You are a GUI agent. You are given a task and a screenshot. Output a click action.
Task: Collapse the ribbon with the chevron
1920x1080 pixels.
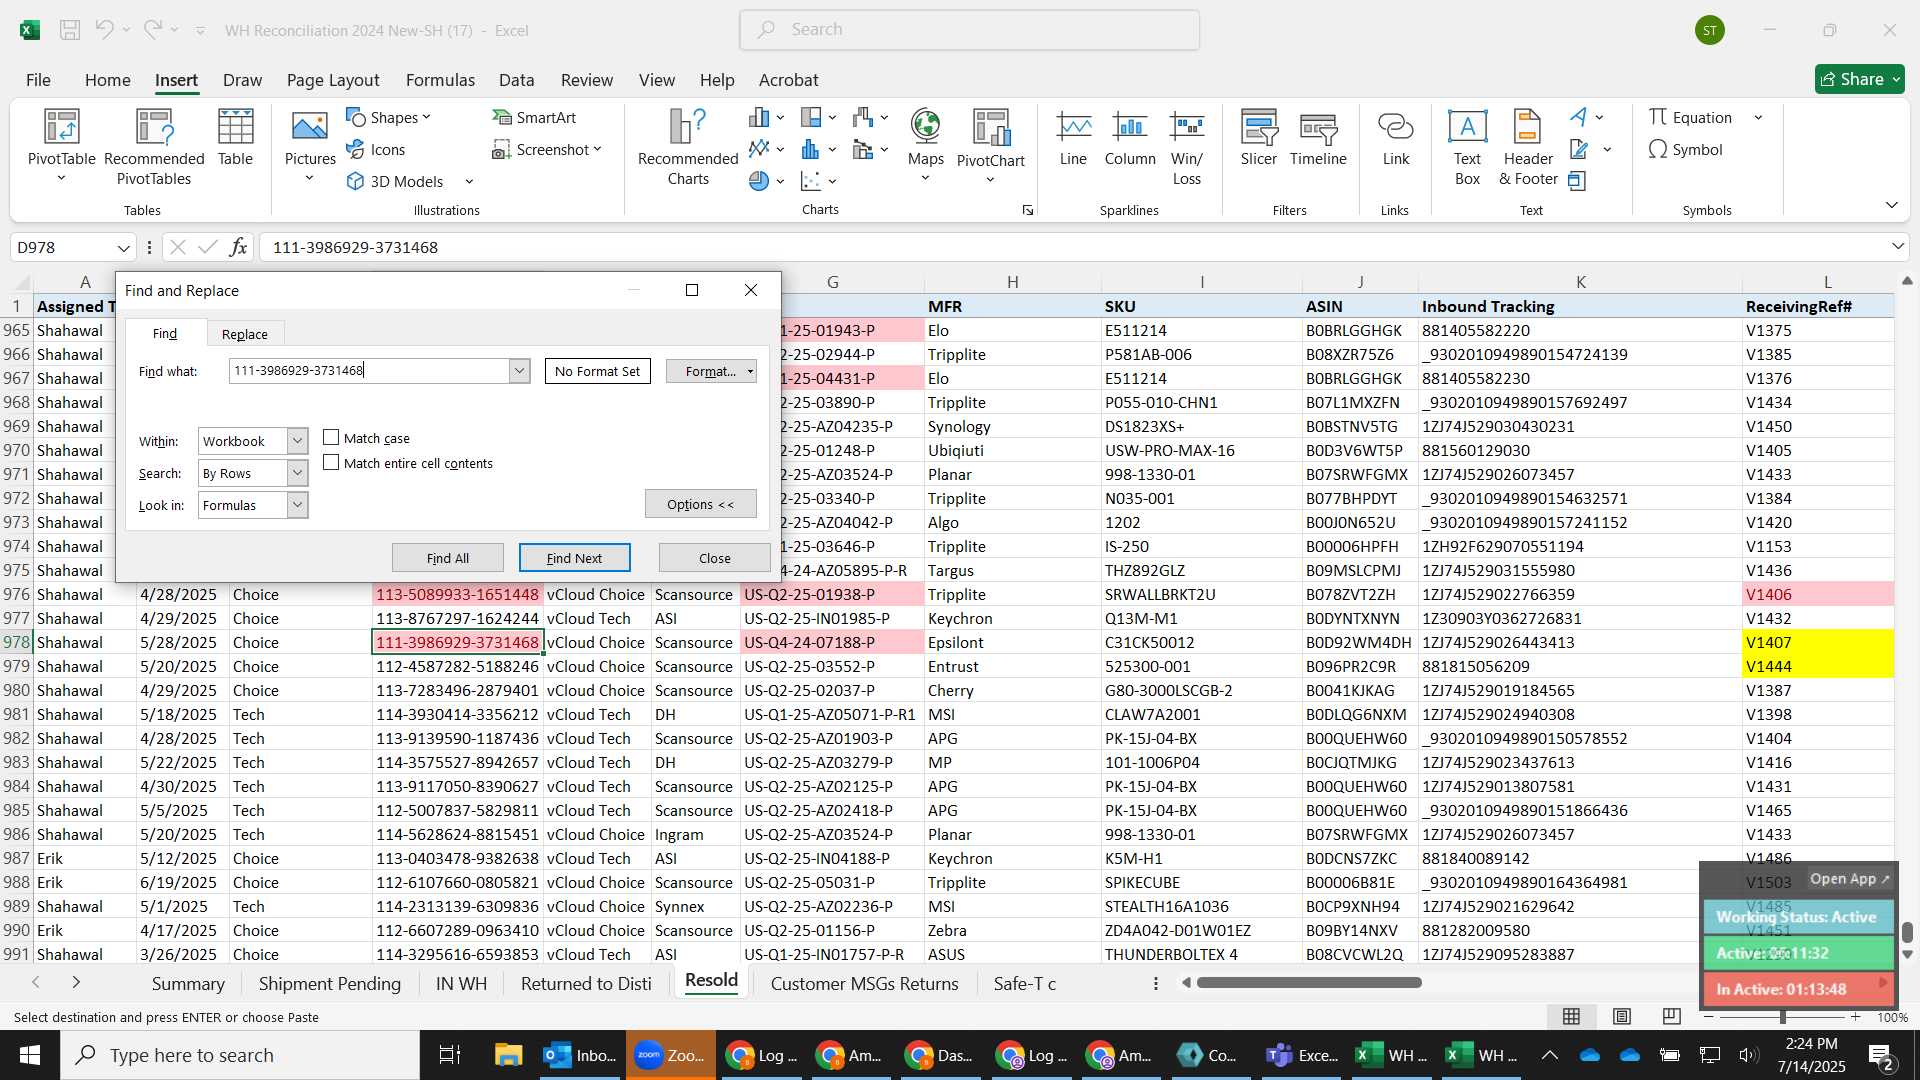pyautogui.click(x=1891, y=205)
